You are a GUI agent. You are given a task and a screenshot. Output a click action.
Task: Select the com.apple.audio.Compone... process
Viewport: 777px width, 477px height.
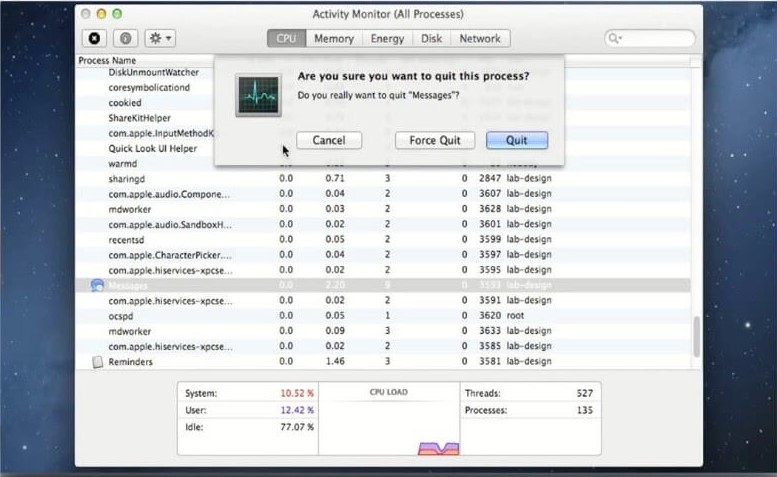pos(169,194)
